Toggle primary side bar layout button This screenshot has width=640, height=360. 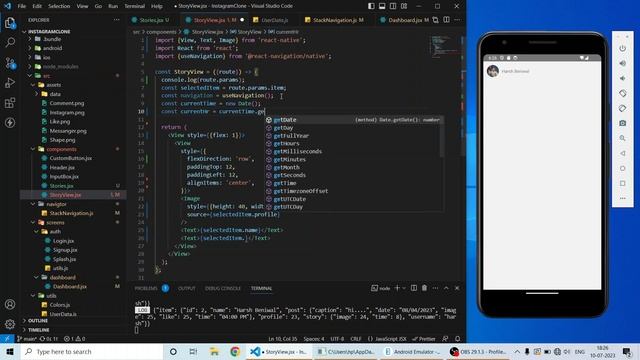(371, 6)
